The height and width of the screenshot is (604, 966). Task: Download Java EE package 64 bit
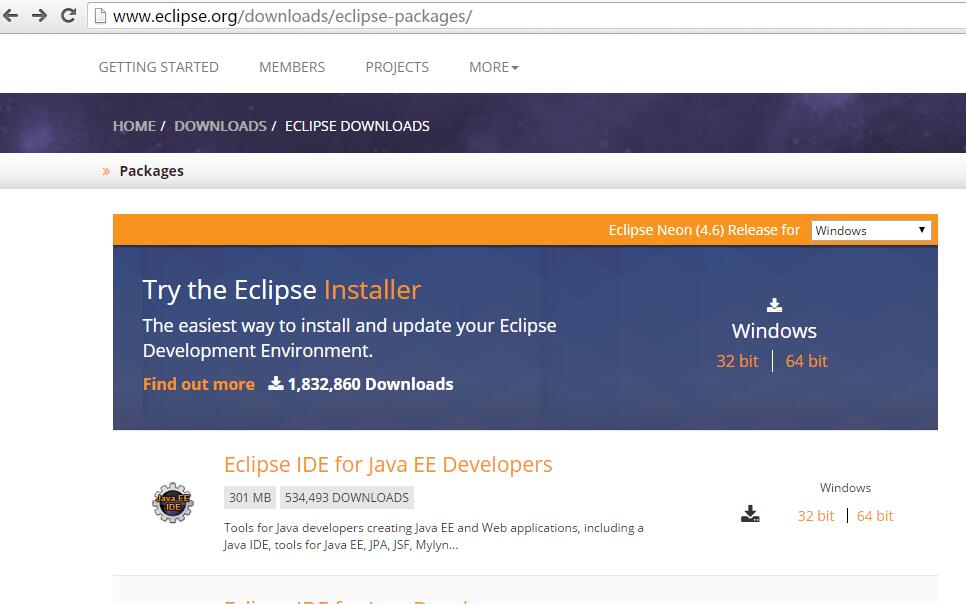[875, 516]
